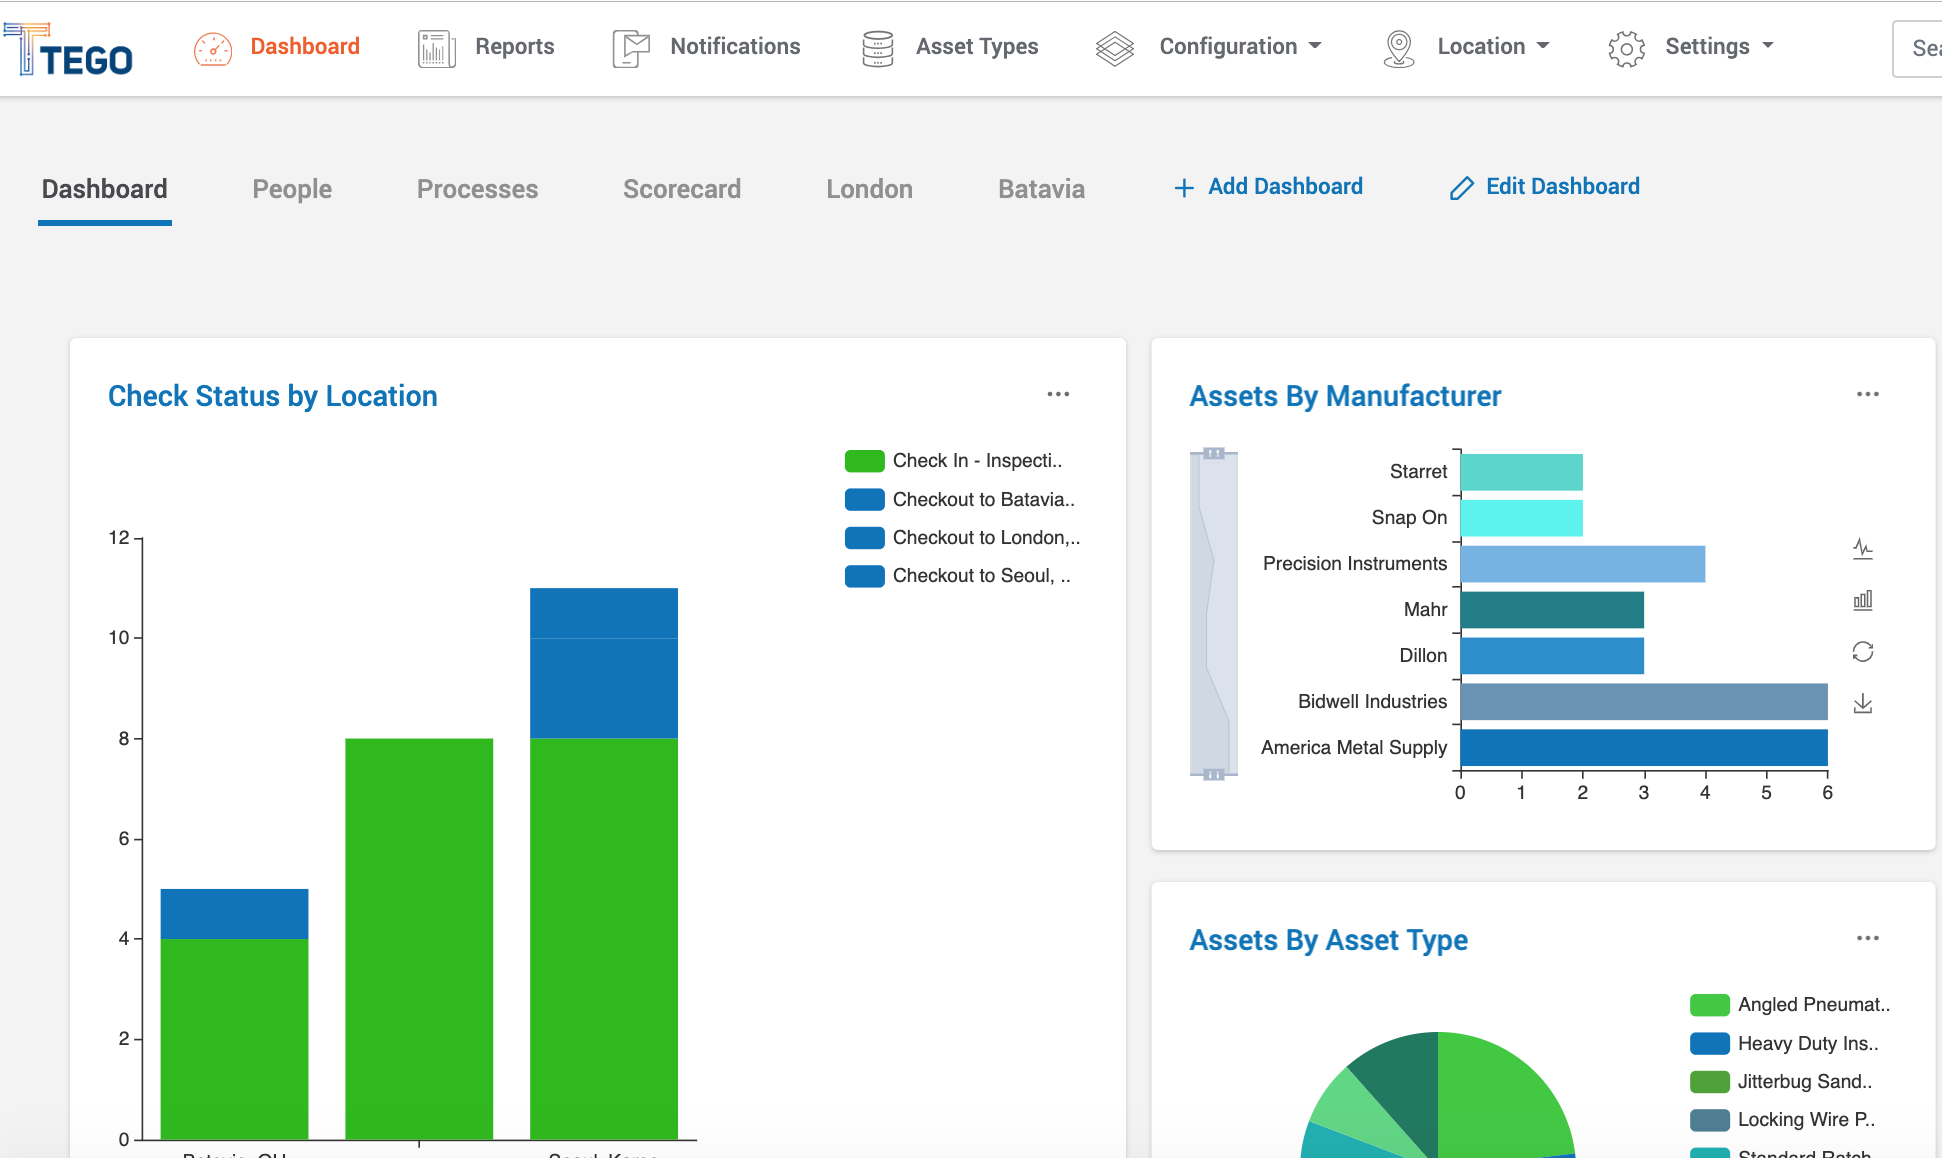Open Asset Types using the database icon
The height and width of the screenshot is (1158, 1942).
point(877,47)
